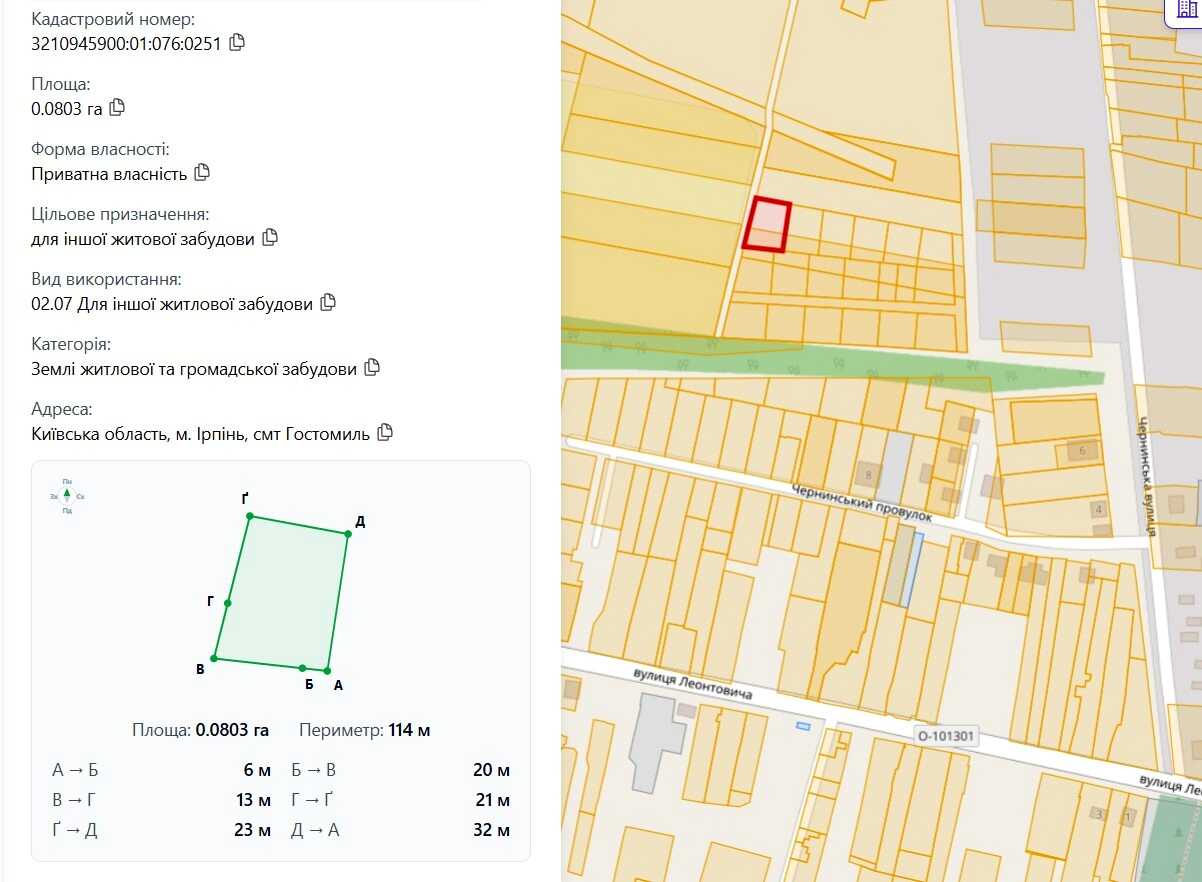Image resolution: width=1202 pixels, height=882 pixels.
Task: Click the cadastral number text 3210945900:01:076:0251
Action: click(x=126, y=43)
